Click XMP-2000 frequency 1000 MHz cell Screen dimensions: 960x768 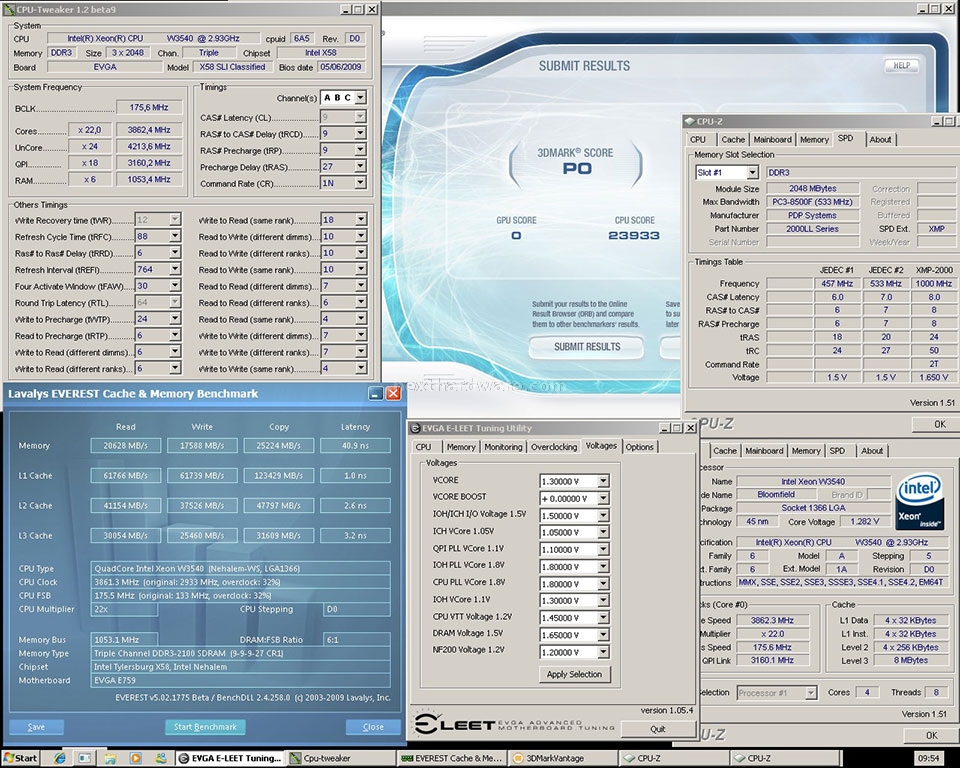coord(934,284)
